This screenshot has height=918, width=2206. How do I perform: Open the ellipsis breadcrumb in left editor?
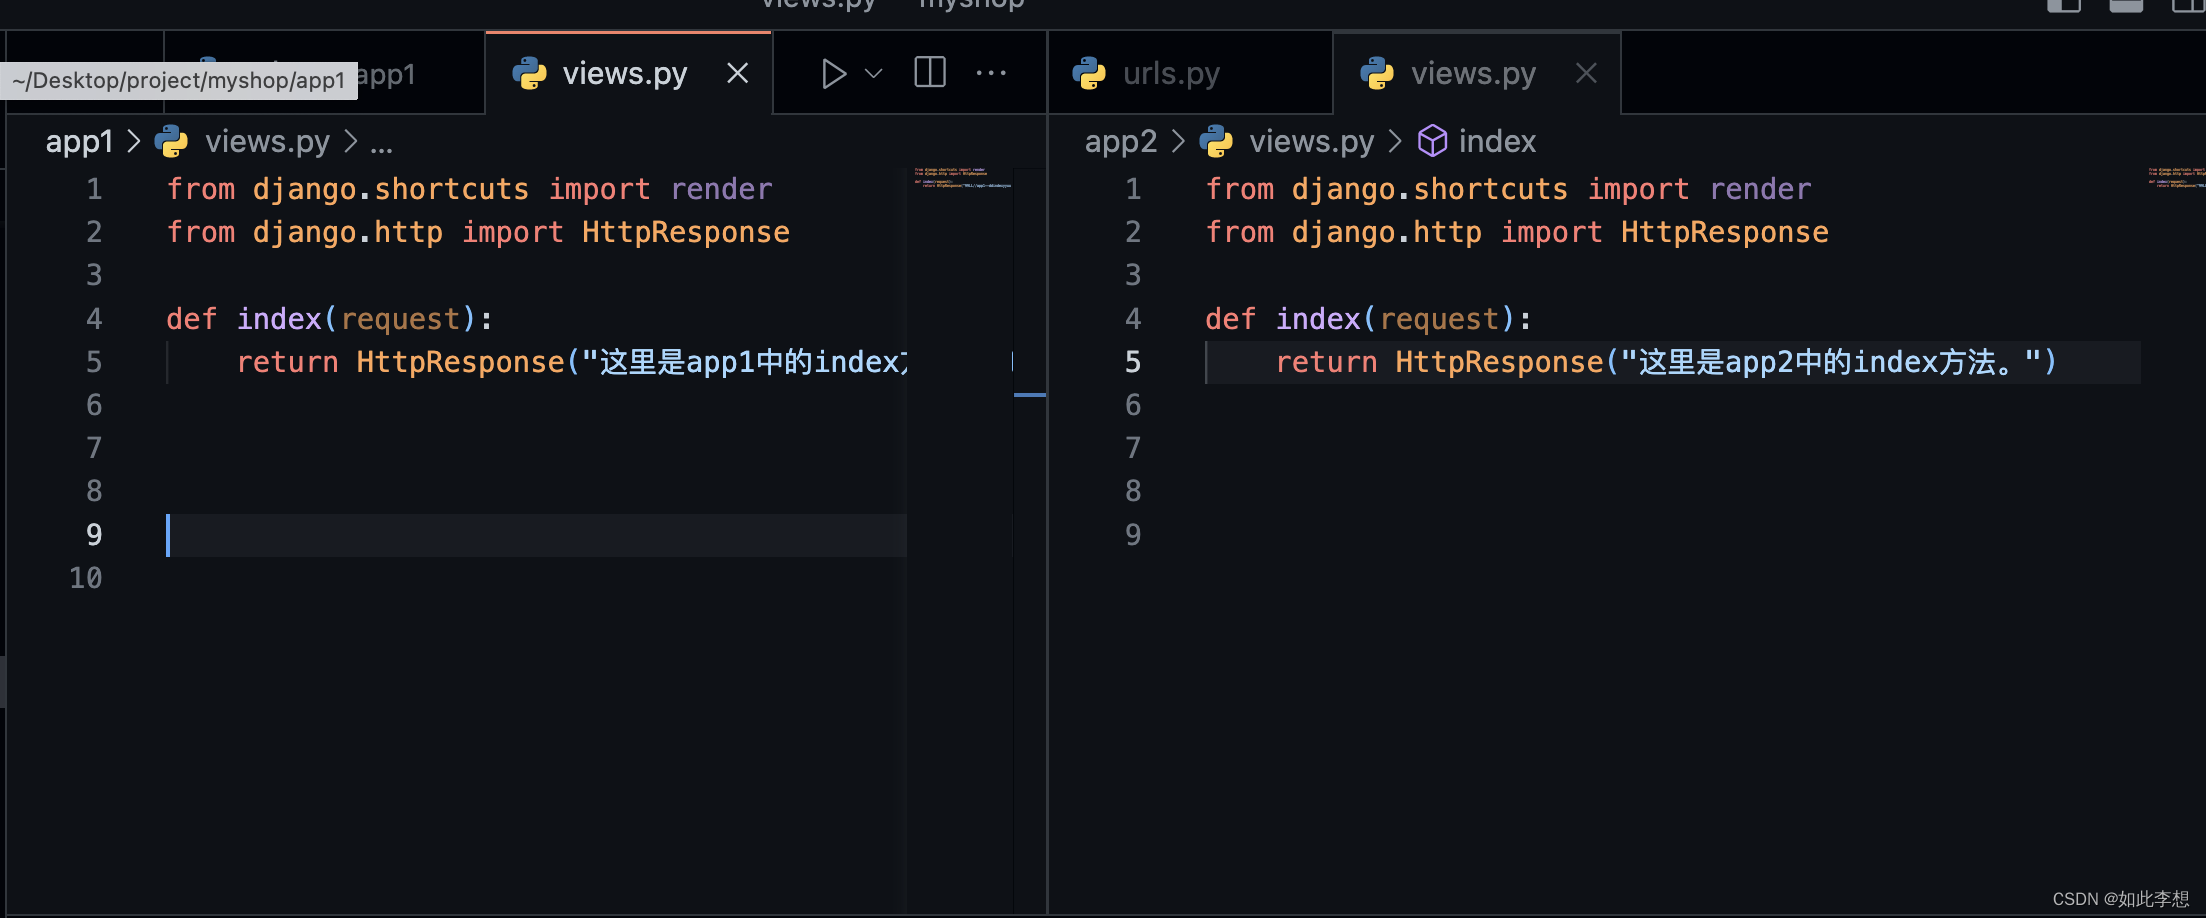[381, 144]
